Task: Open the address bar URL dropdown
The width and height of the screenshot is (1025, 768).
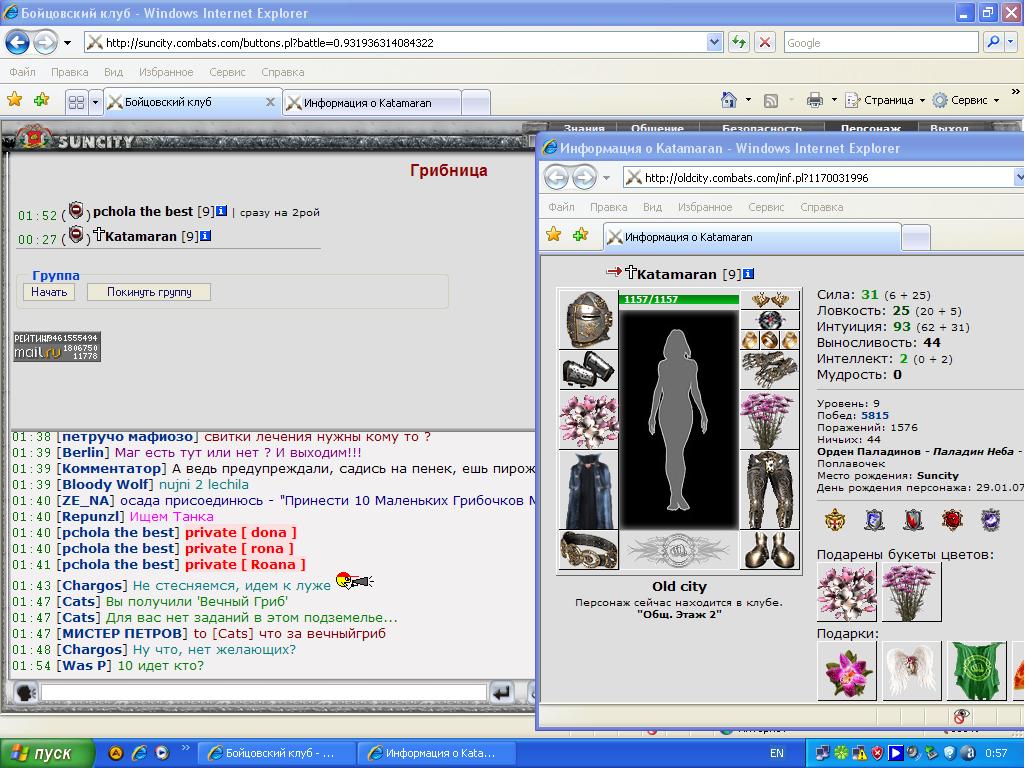Action: (x=714, y=42)
